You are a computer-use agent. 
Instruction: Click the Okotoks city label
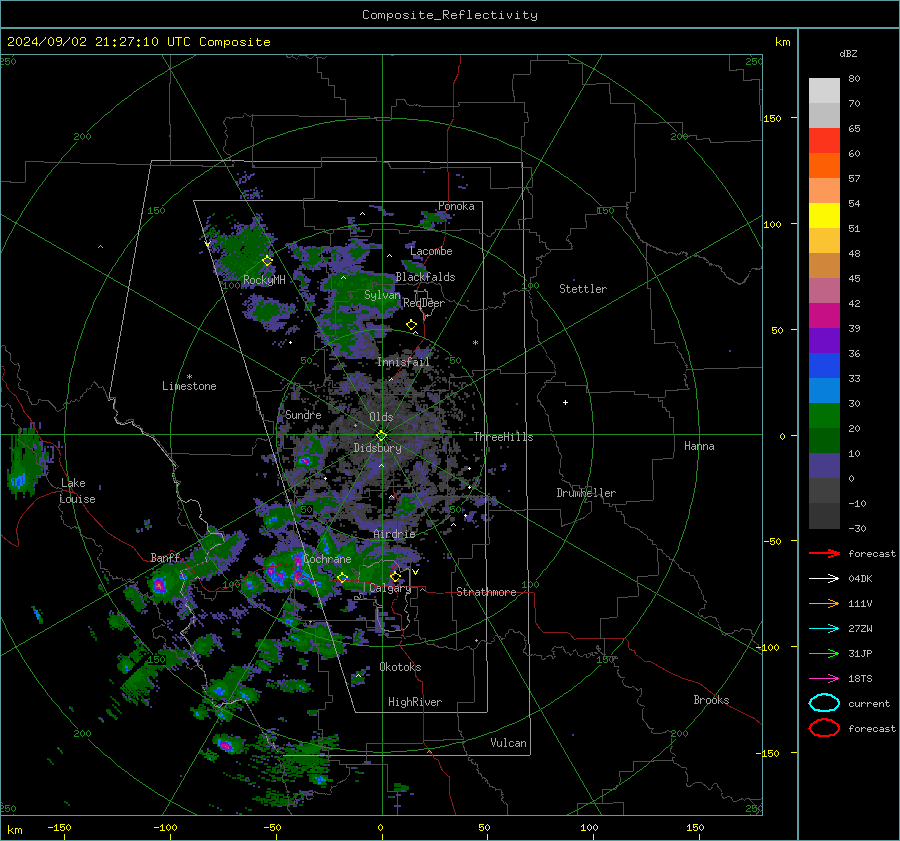point(400,667)
